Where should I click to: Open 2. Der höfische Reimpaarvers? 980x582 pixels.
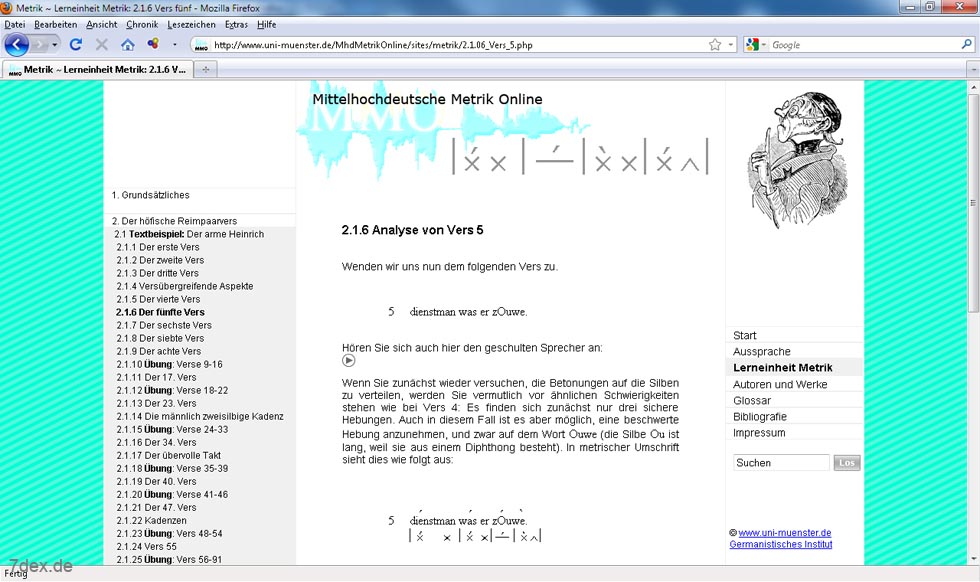pos(174,221)
